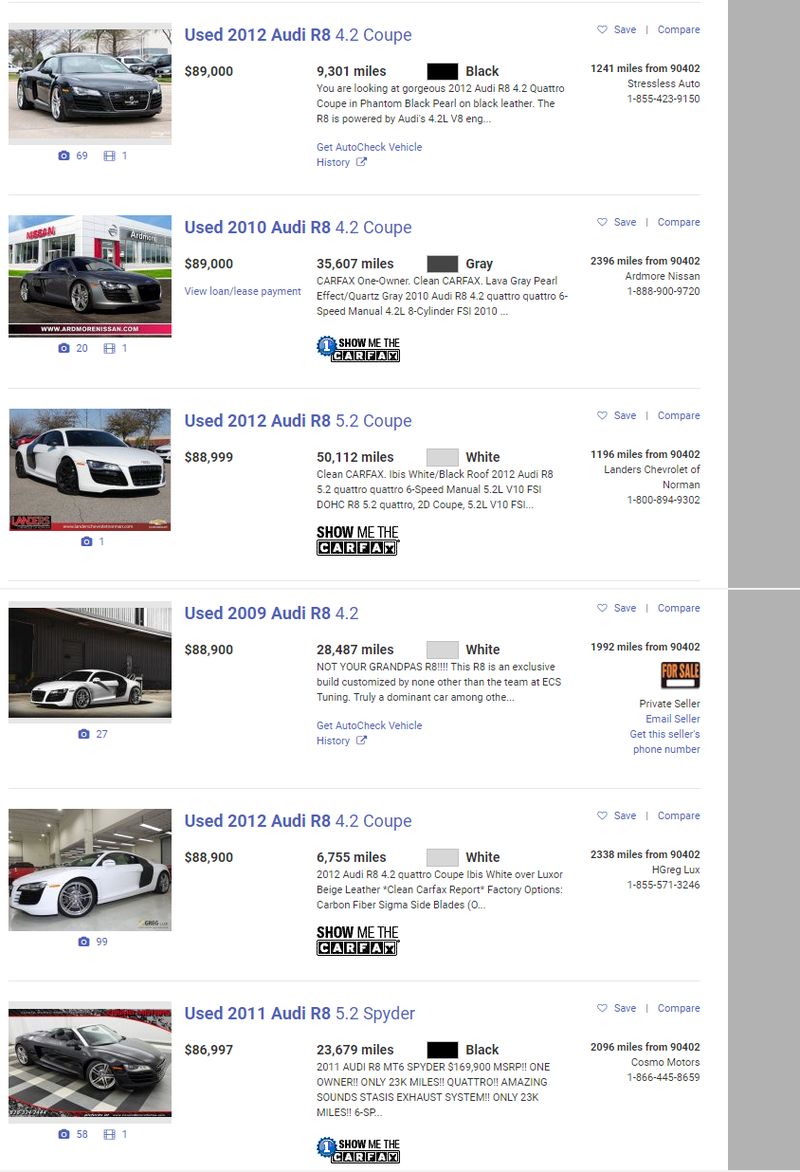Image resolution: width=800 pixels, height=1172 pixels.
Task: Open the white R8 showroom photo from HGreg Lux
Action: click(x=90, y=869)
